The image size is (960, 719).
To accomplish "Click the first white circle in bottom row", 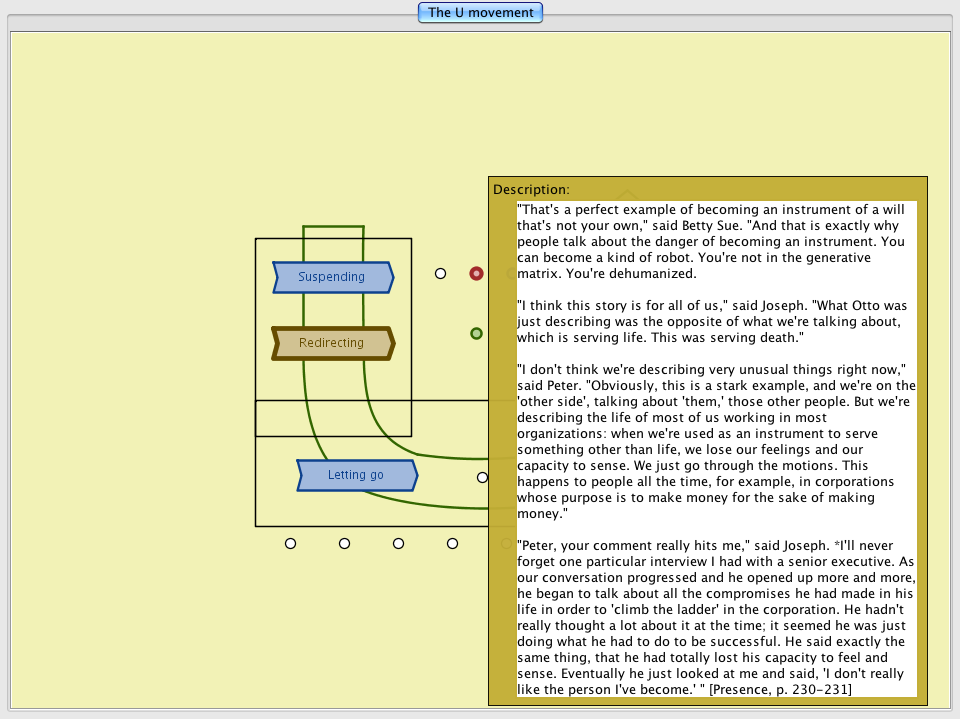I will [x=290, y=543].
